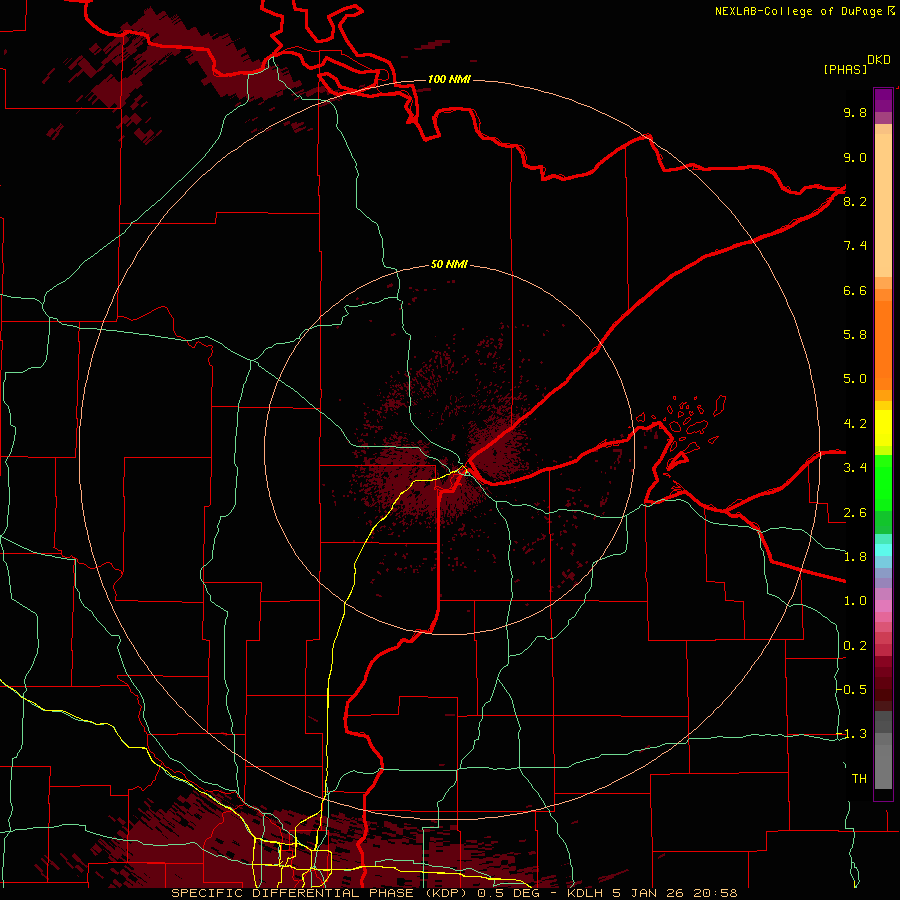Screen dimensions: 900x900
Task: Pick the cyan color bar segment
Action: (883, 550)
